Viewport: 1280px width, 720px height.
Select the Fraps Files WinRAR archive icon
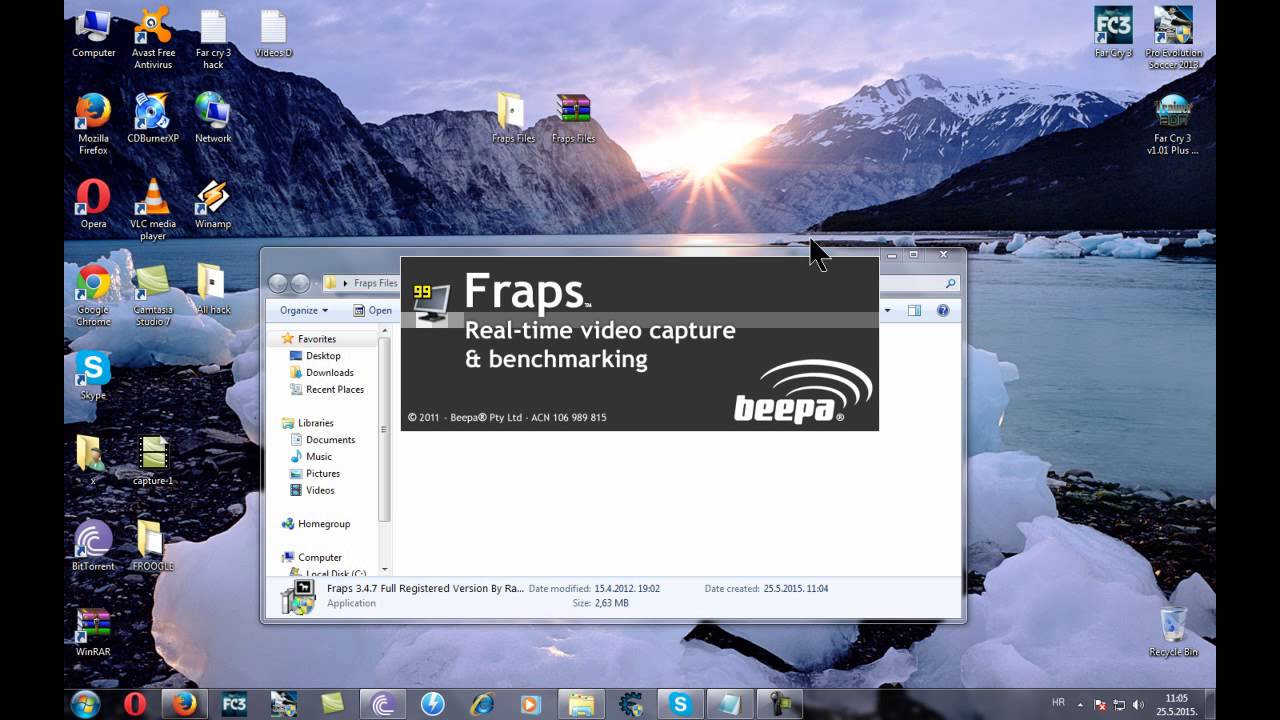(x=573, y=119)
